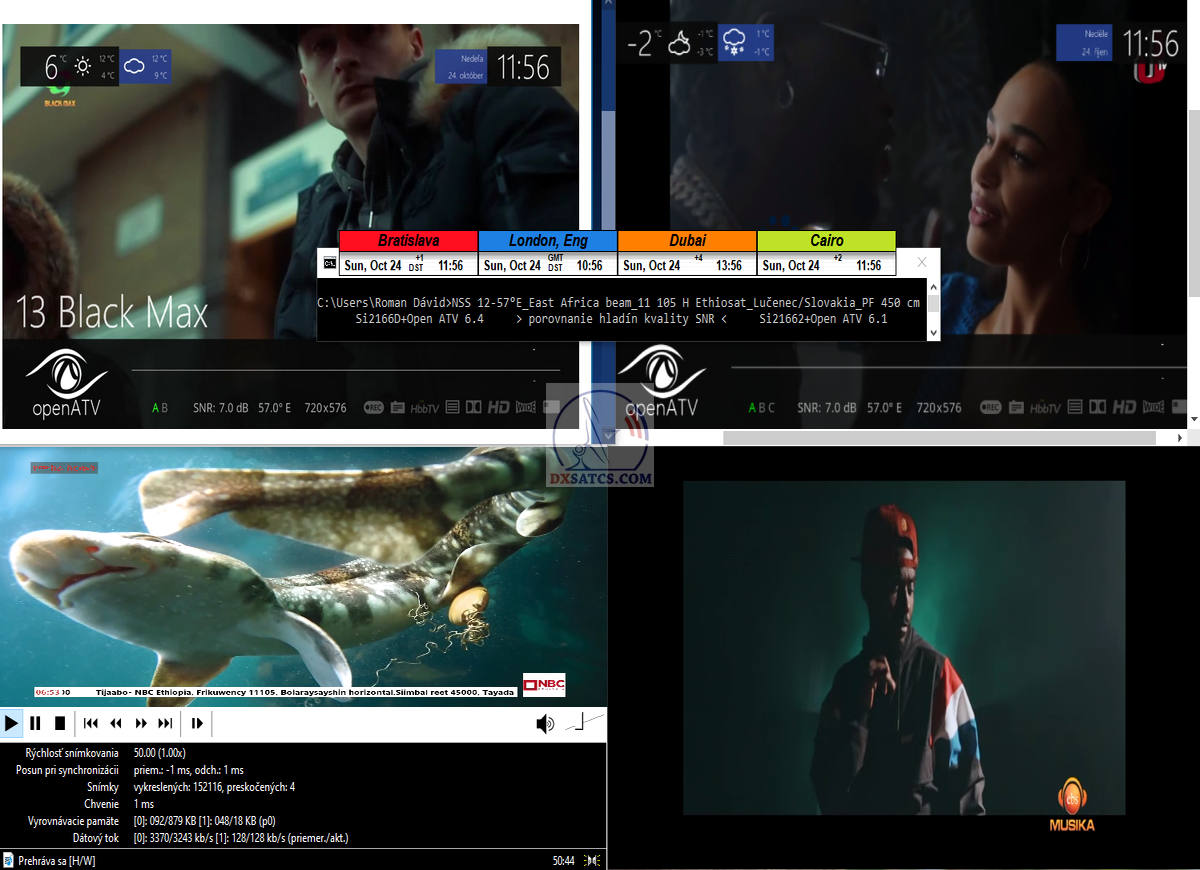
Task: Skip to next track in player controls
Action: click(166, 723)
